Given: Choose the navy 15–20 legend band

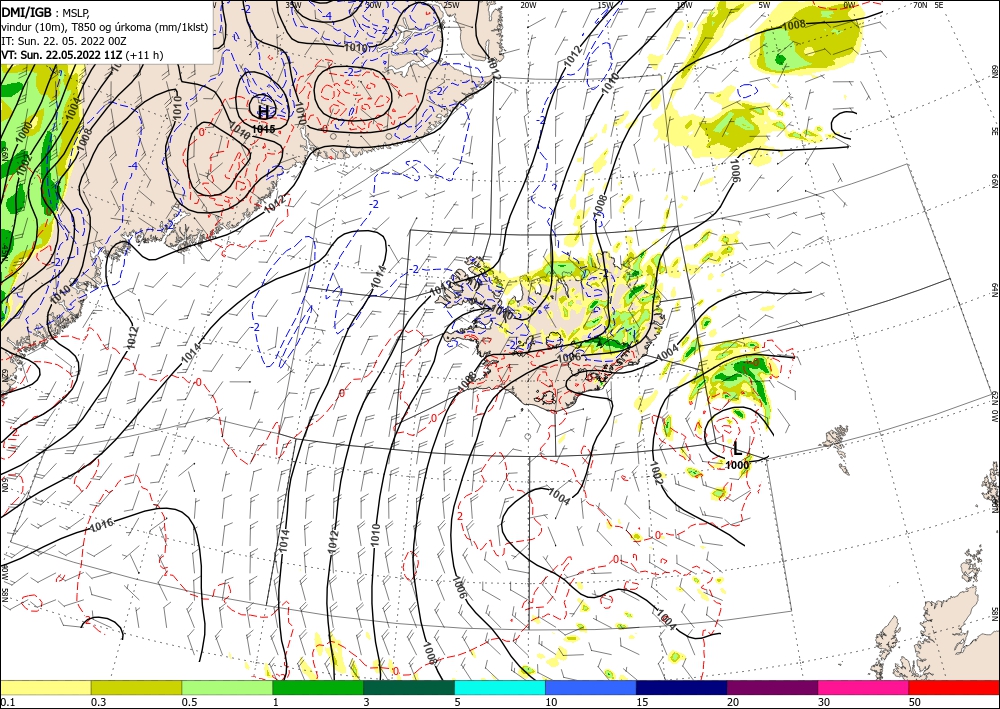Looking at the screenshot, I should tap(682, 687).
